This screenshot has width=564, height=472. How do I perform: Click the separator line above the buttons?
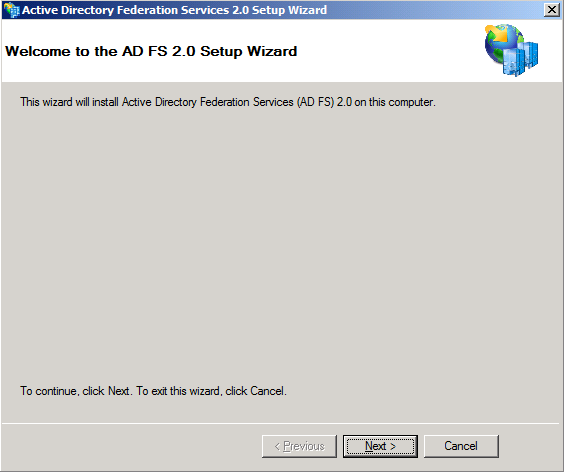point(281,423)
